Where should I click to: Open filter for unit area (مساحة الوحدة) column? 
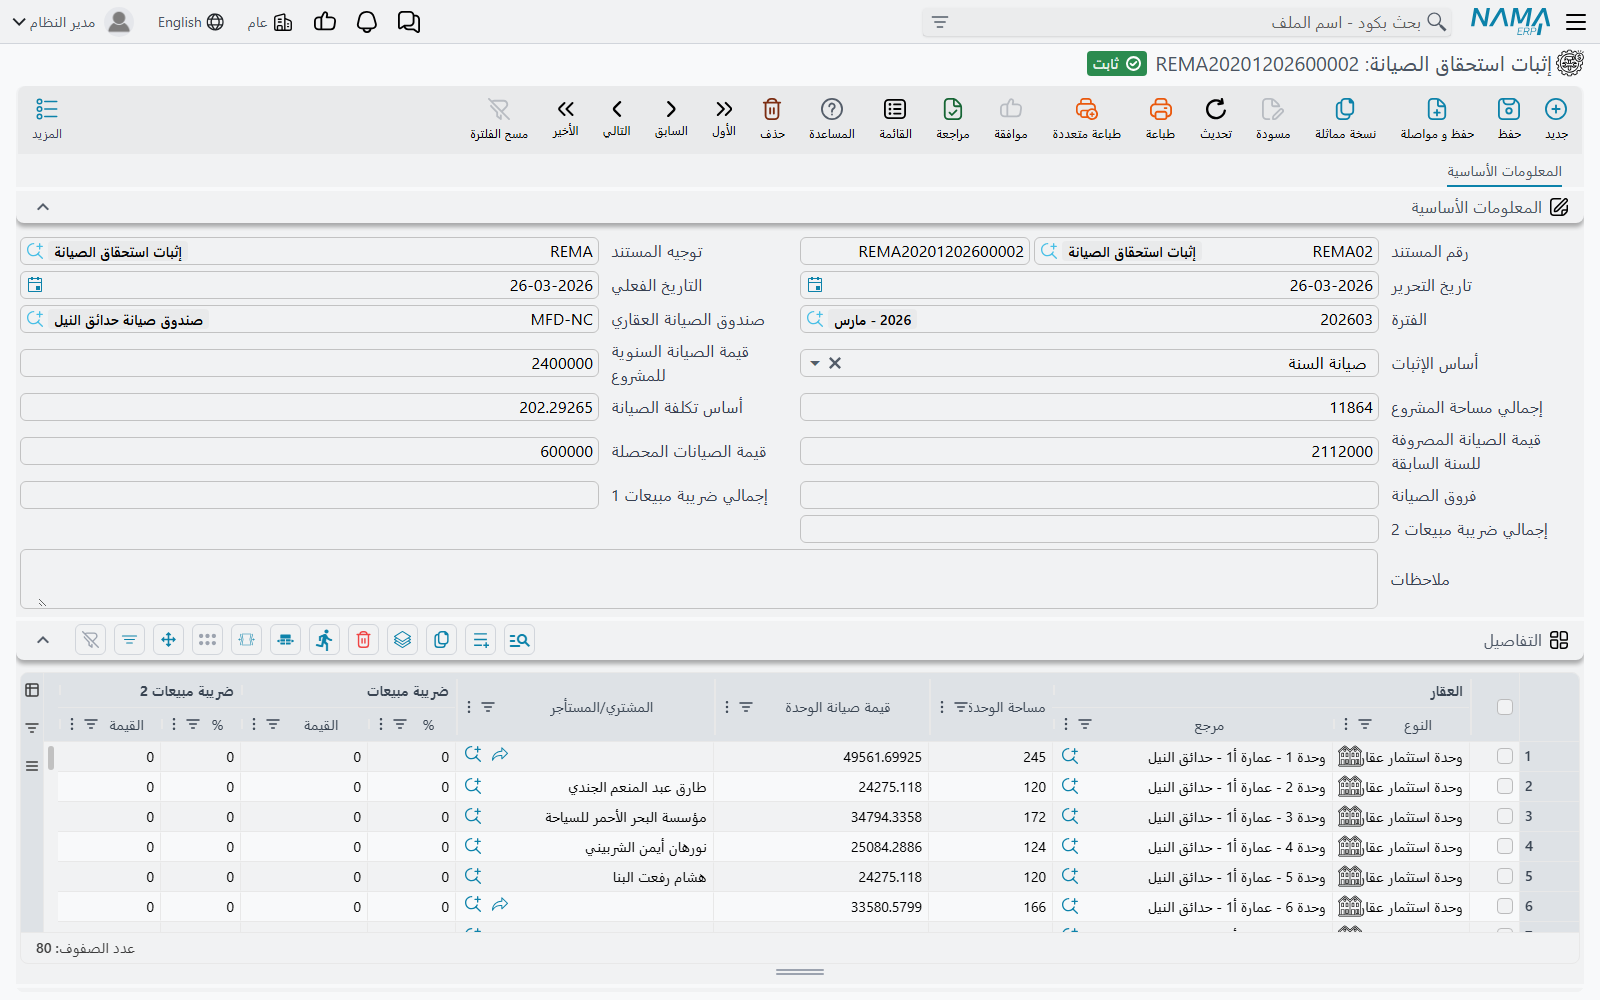click(960, 707)
